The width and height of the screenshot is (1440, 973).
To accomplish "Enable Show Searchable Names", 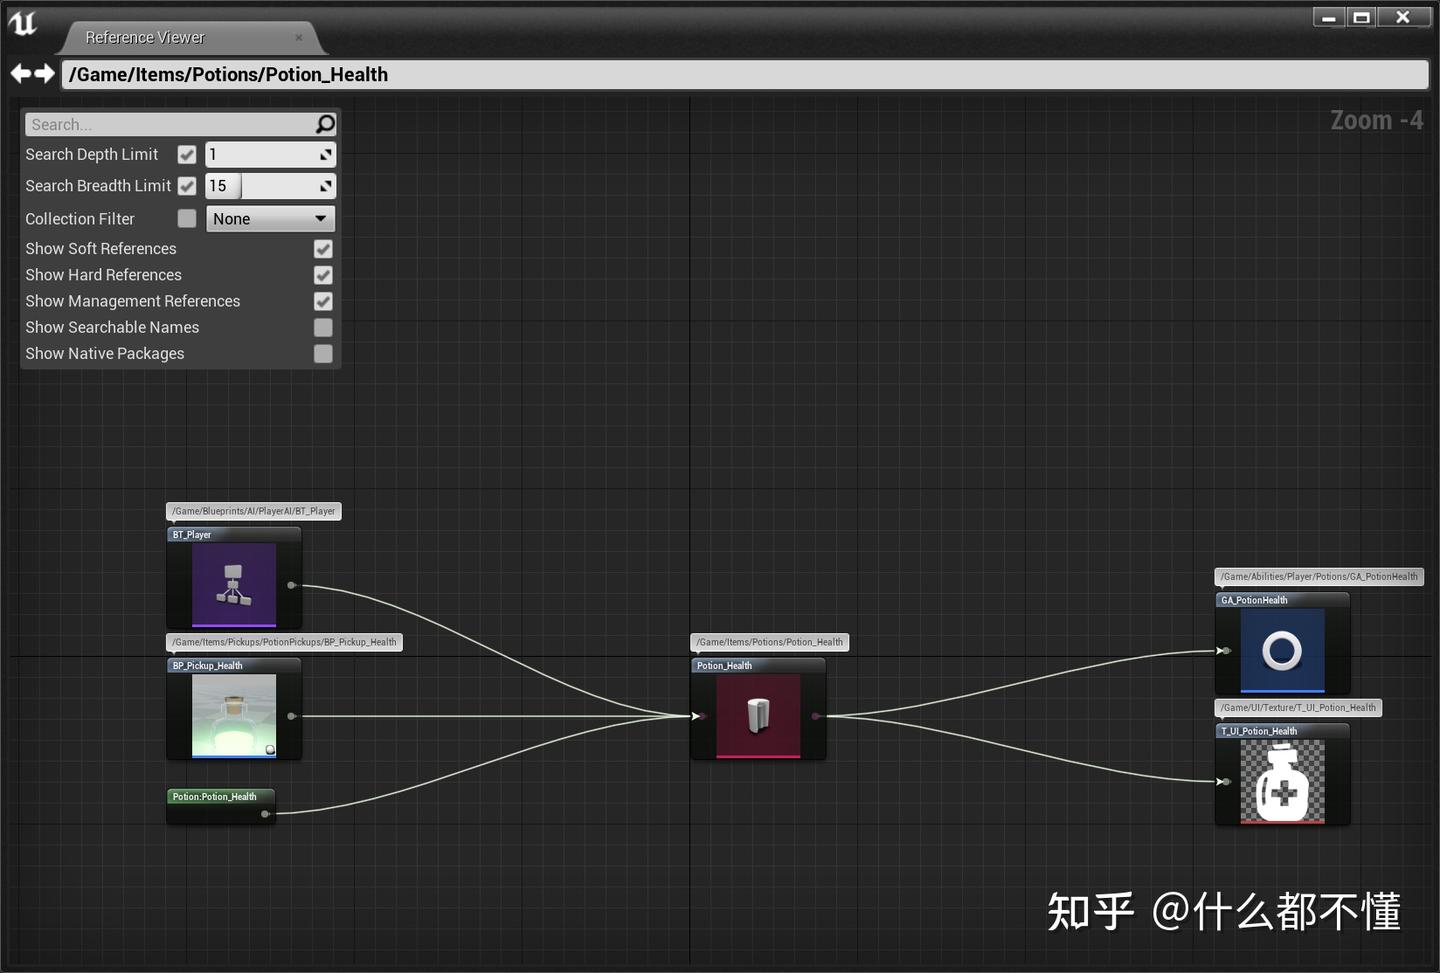I will [x=322, y=327].
